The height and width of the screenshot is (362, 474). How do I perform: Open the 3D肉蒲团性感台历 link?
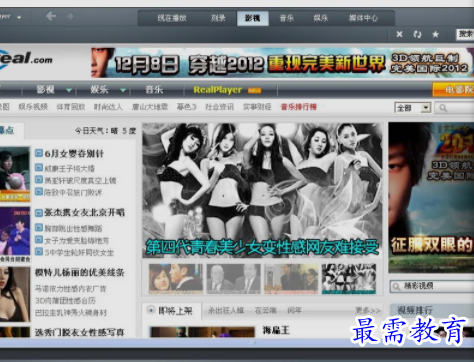[x=65, y=301]
